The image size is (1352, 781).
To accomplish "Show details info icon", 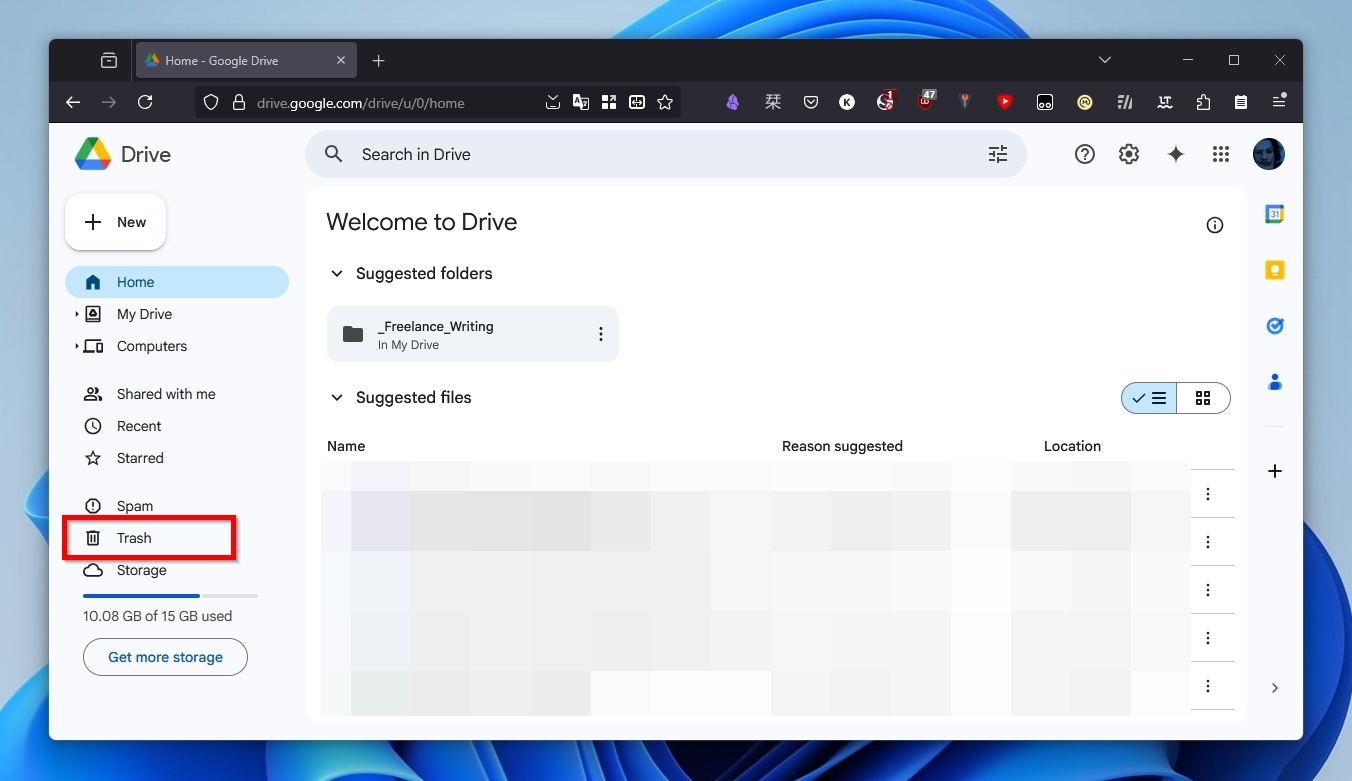I will (1215, 225).
